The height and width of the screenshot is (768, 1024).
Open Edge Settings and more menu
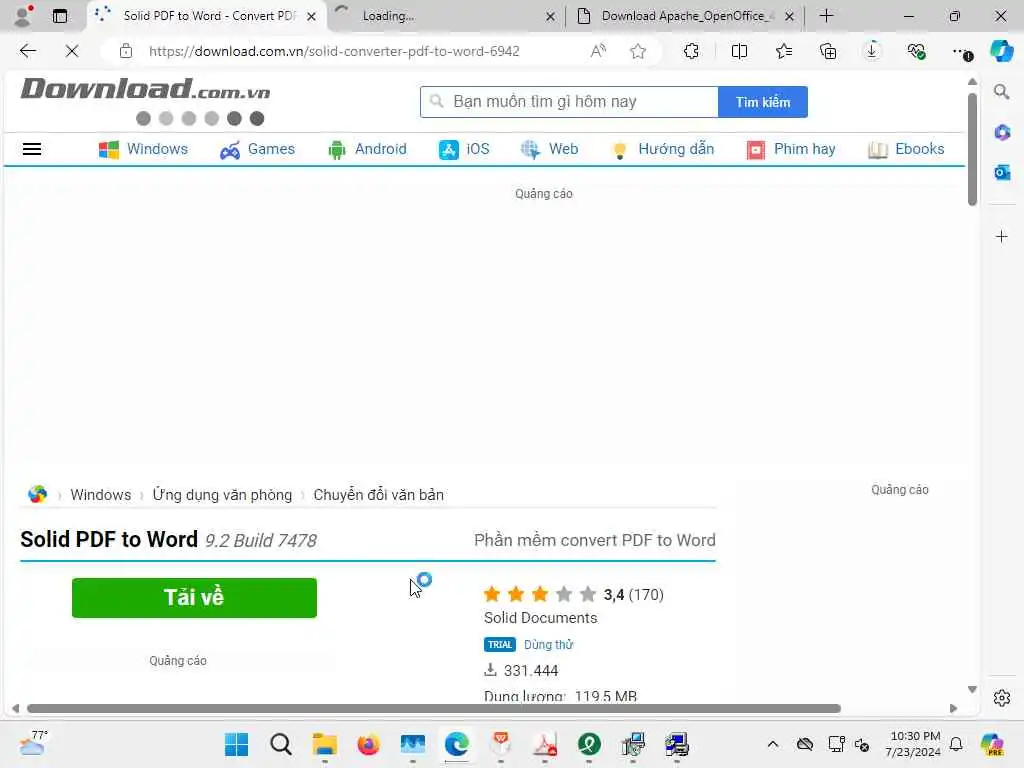pyautogui.click(x=961, y=52)
